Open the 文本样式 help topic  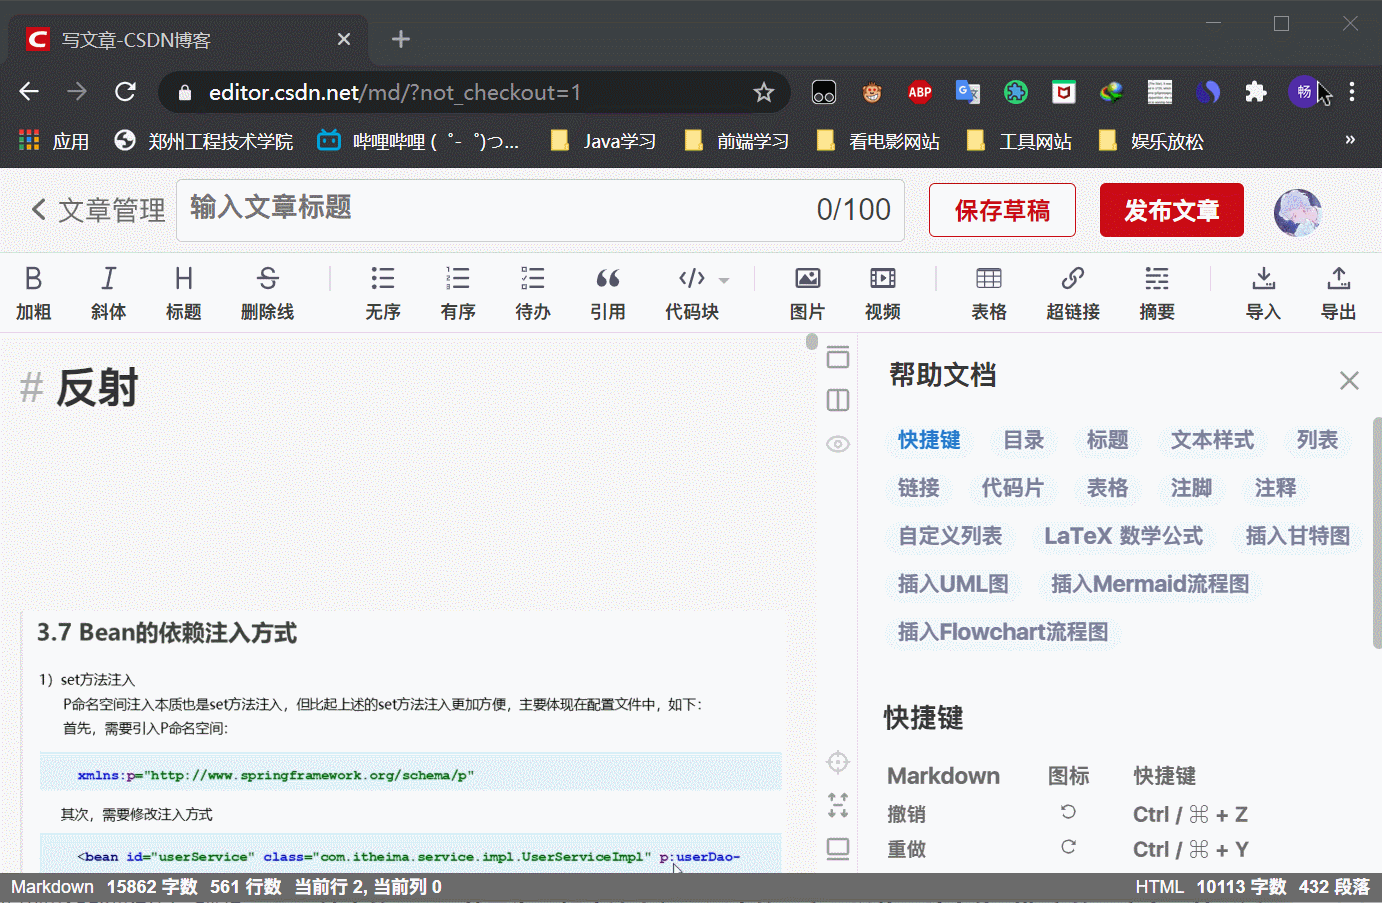1212,440
